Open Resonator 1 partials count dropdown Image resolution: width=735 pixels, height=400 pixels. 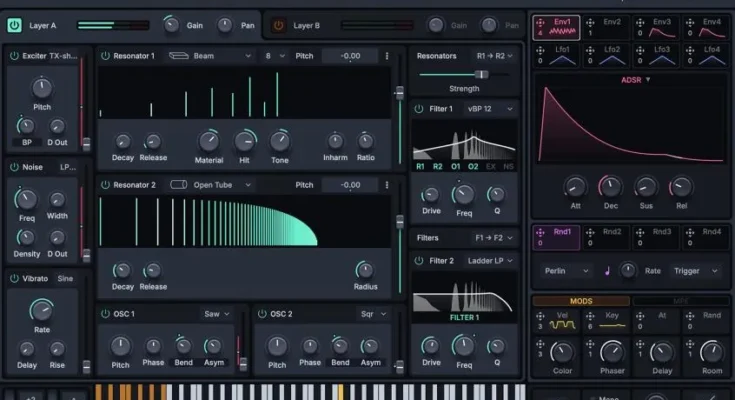click(x=275, y=56)
